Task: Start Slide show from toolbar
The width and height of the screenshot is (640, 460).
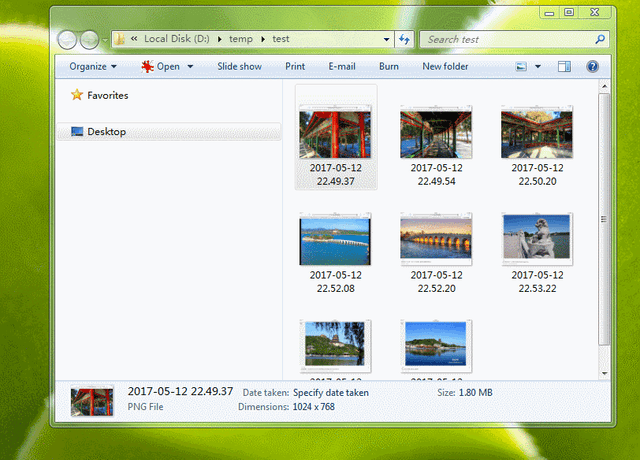Action: coord(239,67)
